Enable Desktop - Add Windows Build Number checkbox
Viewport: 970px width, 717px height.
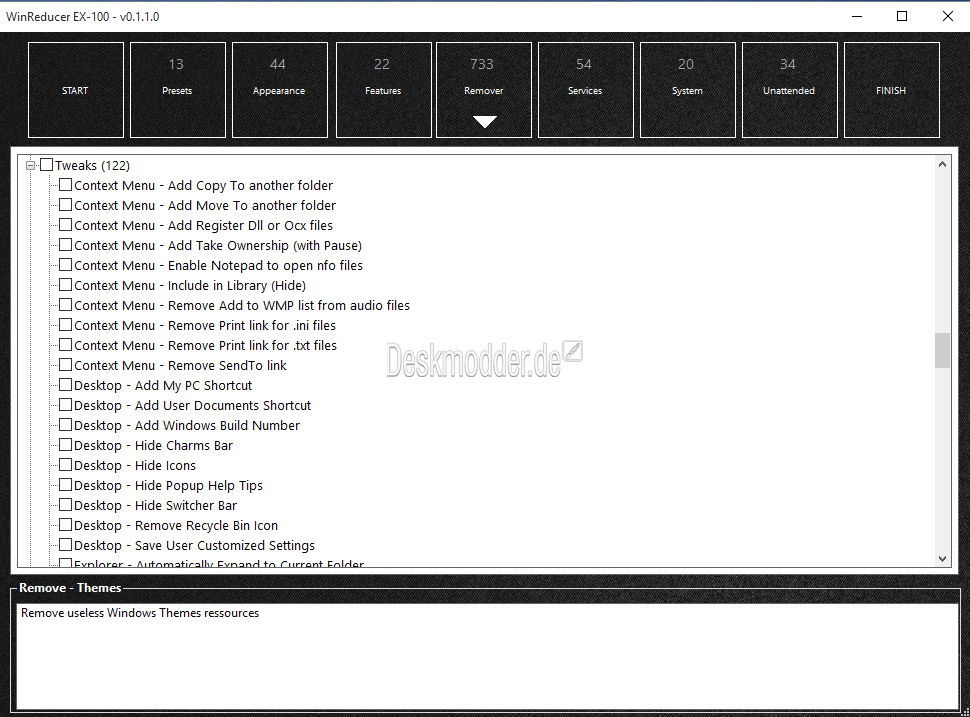(x=66, y=425)
